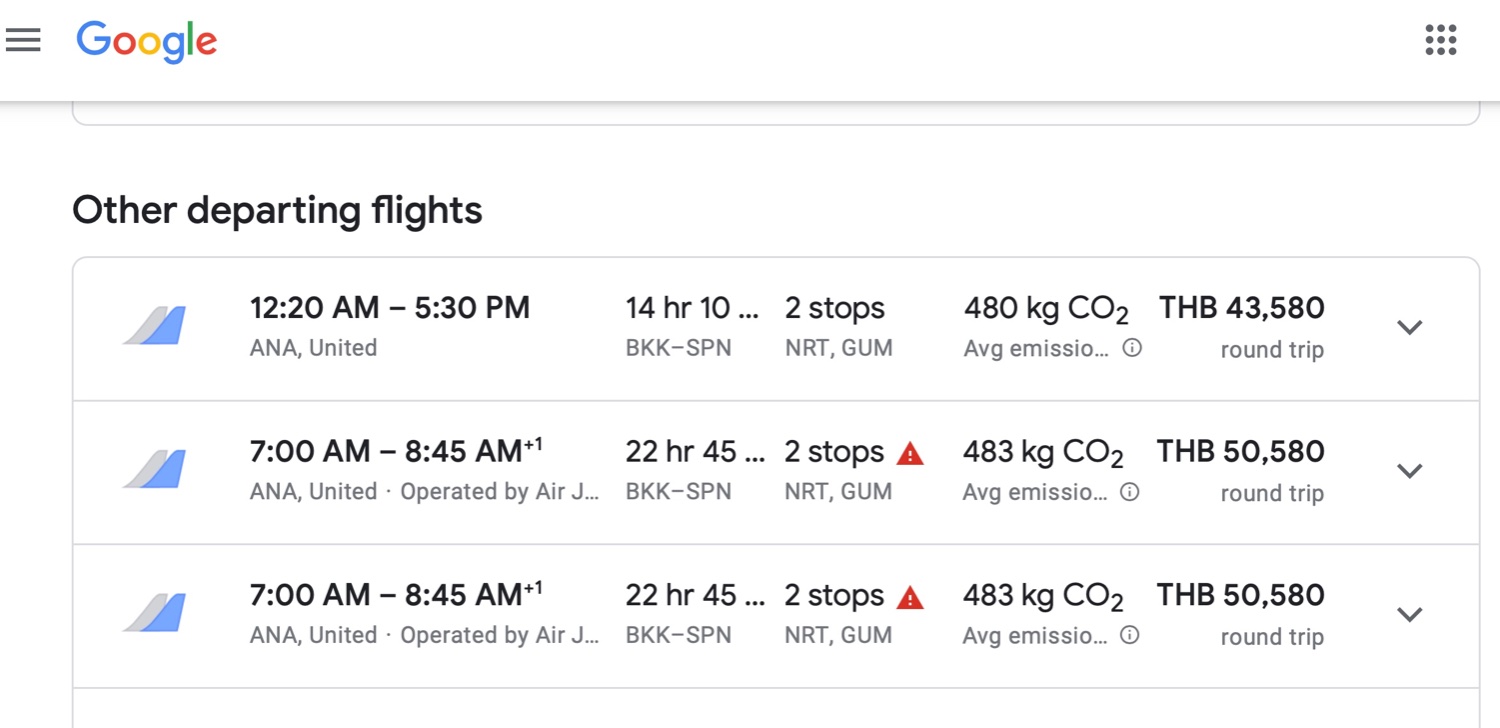Click the airline logo on the middle 7:00 AM flight
Image resolution: width=1500 pixels, height=728 pixels.
[x=155, y=470]
